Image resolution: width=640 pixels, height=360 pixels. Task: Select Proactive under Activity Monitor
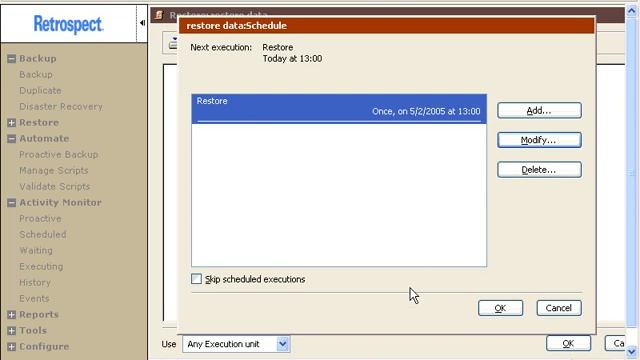(40, 219)
